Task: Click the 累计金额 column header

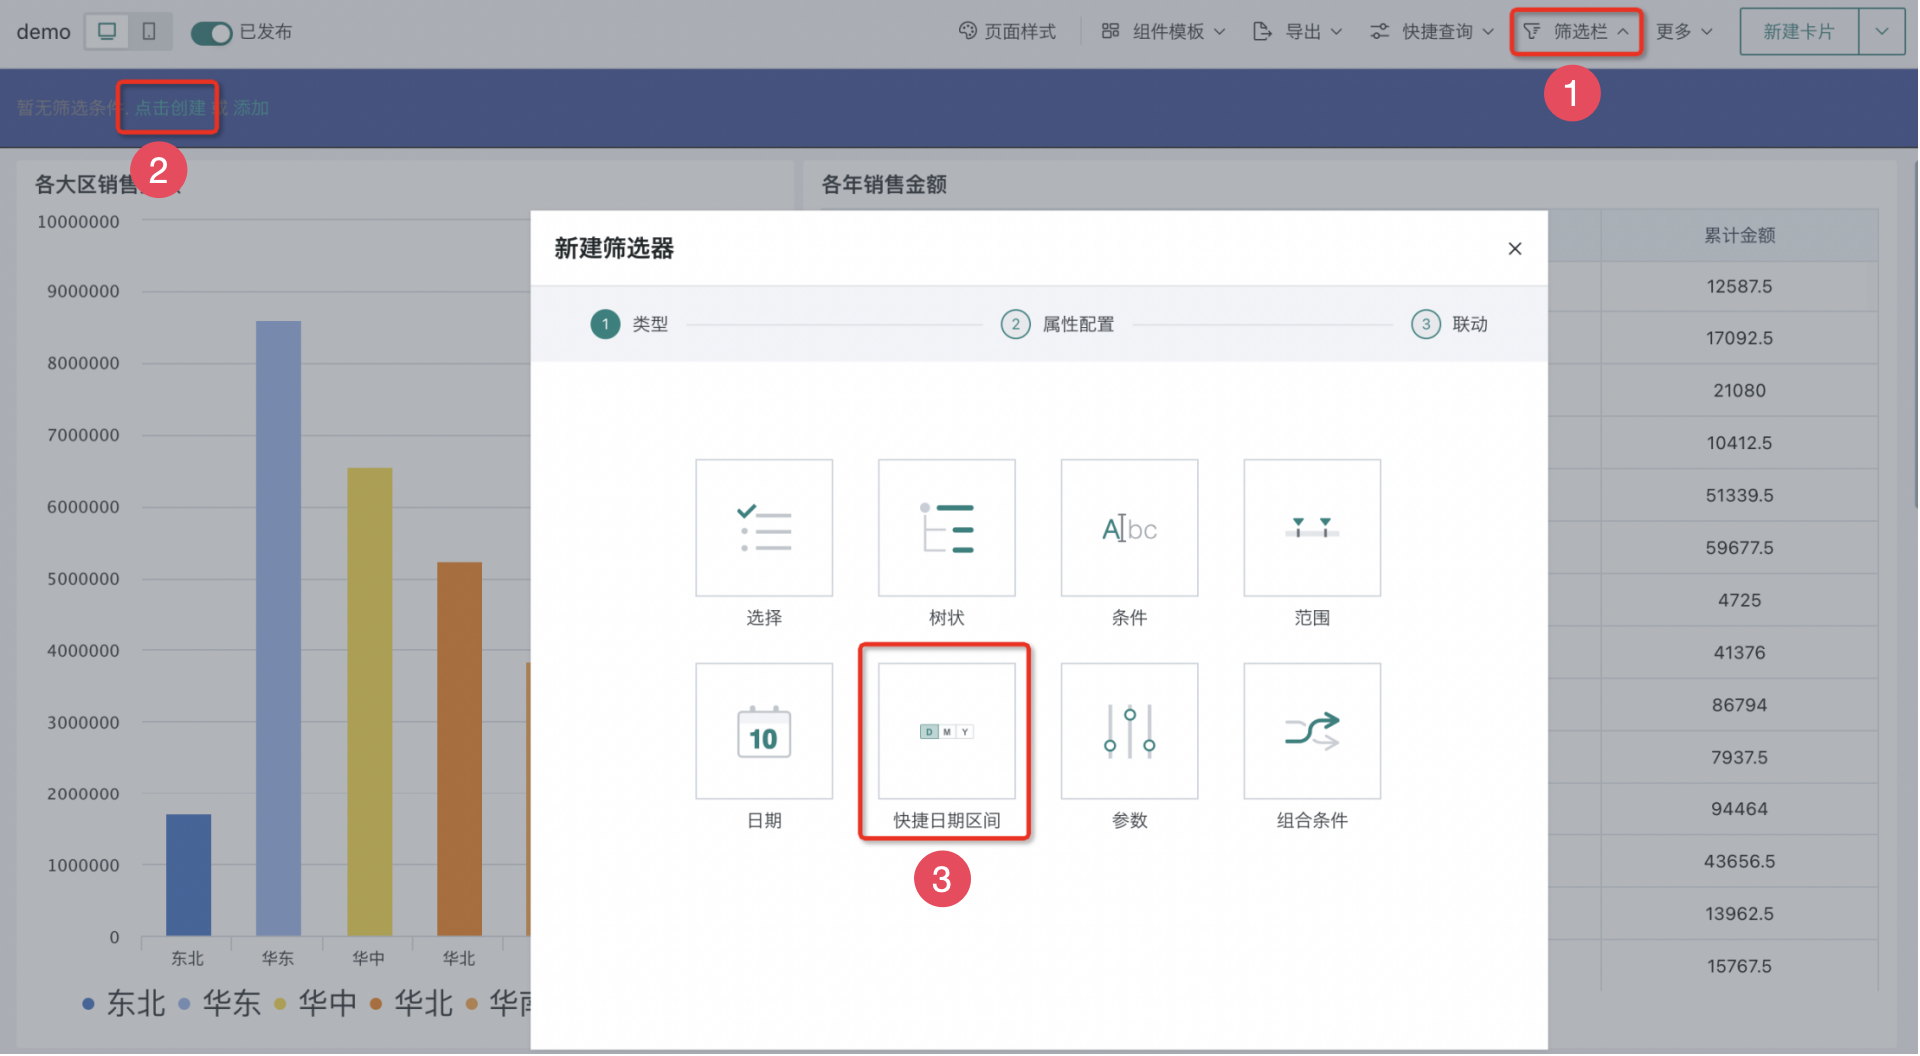Action: 1739,236
